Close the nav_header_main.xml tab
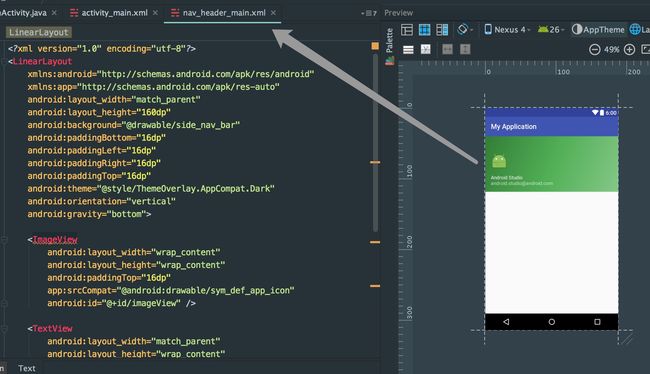The image size is (650, 374). click(273, 13)
